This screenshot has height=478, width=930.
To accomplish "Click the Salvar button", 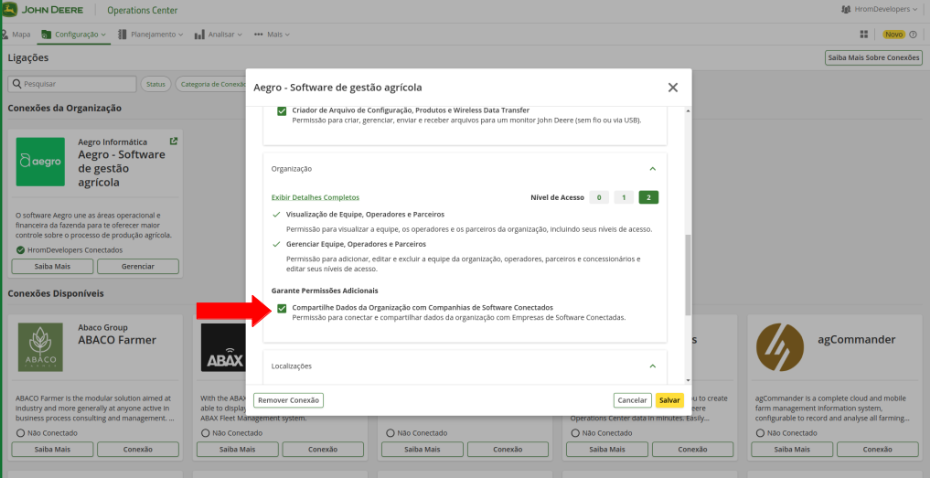I will pos(669,400).
